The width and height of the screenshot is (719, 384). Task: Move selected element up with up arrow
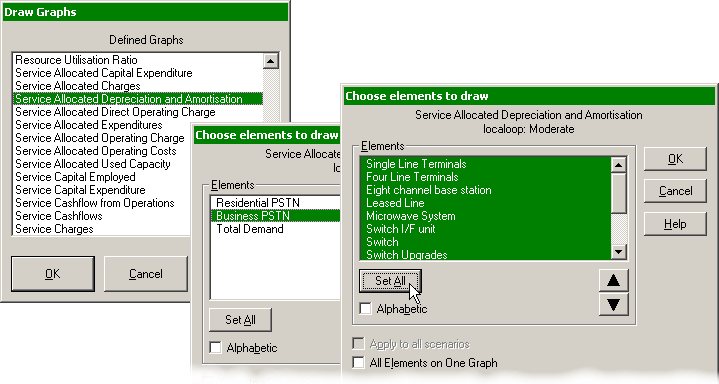pos(614,280)
